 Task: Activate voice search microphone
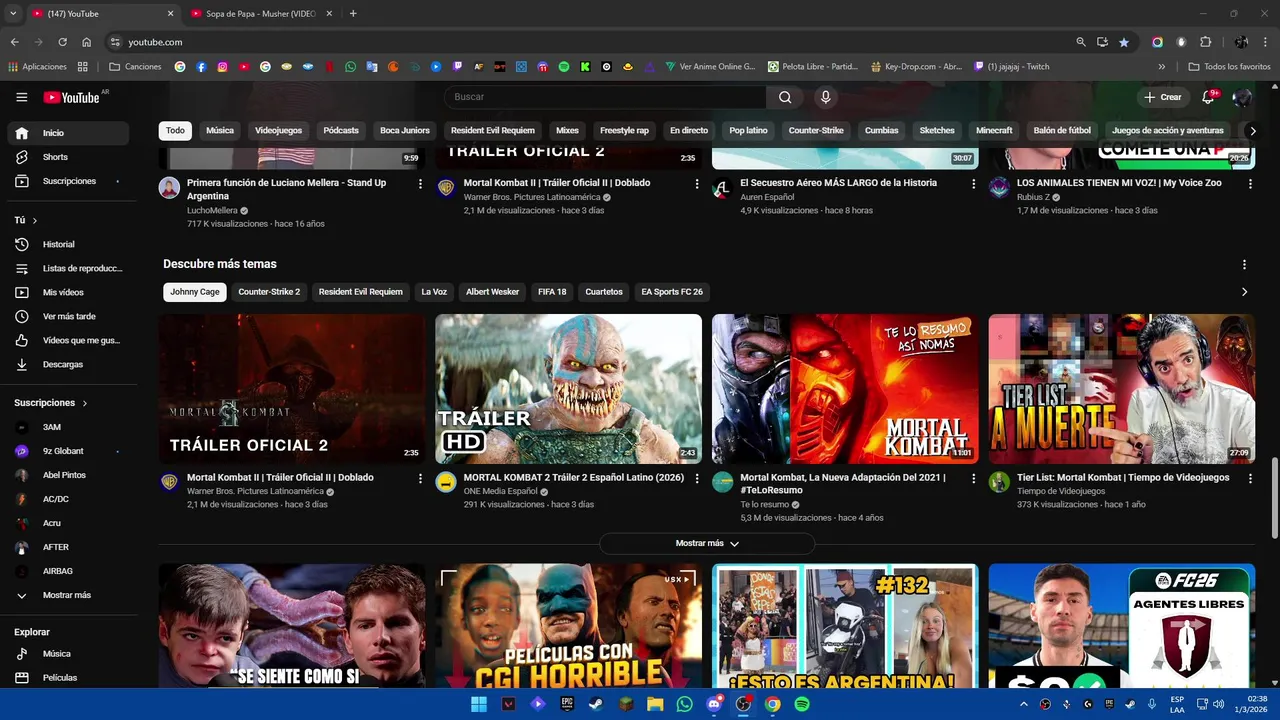825,97
